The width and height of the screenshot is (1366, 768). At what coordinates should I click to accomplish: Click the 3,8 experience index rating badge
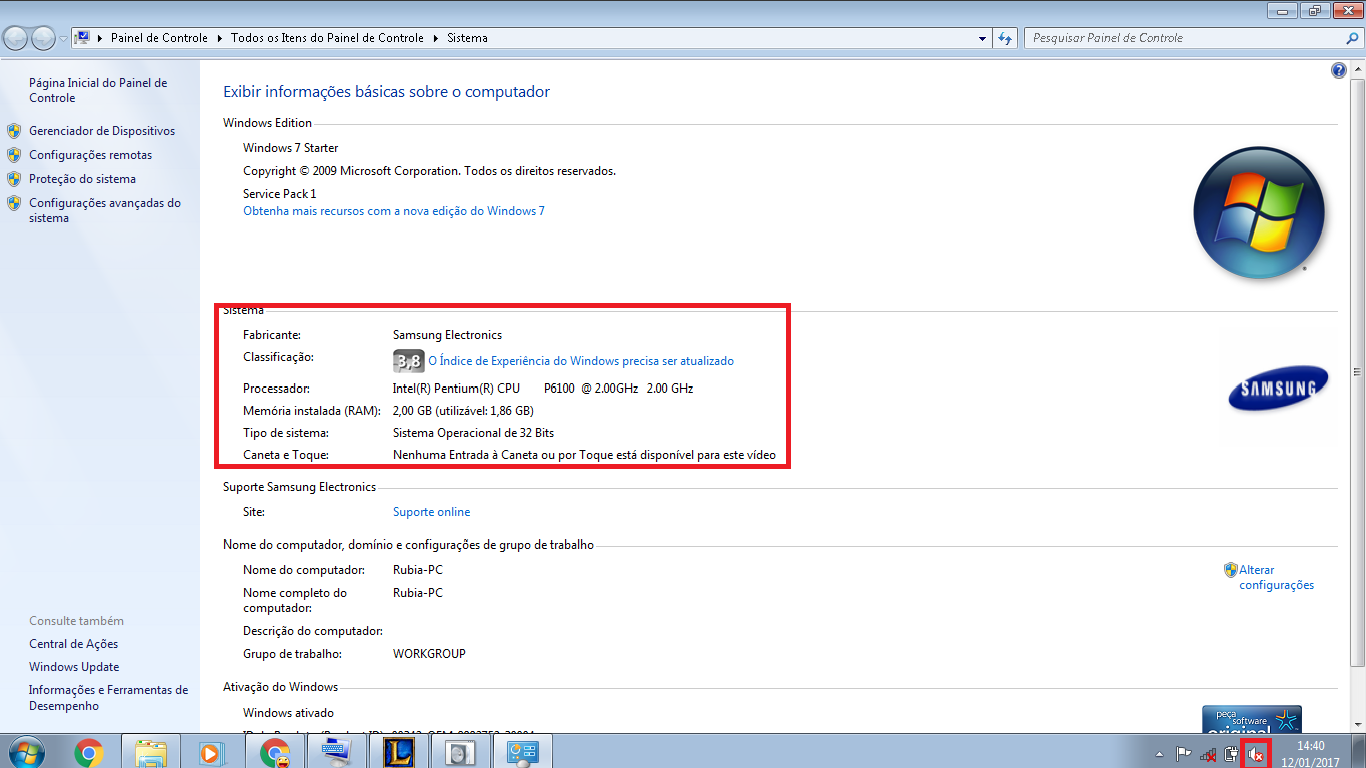tap(408, 361)
